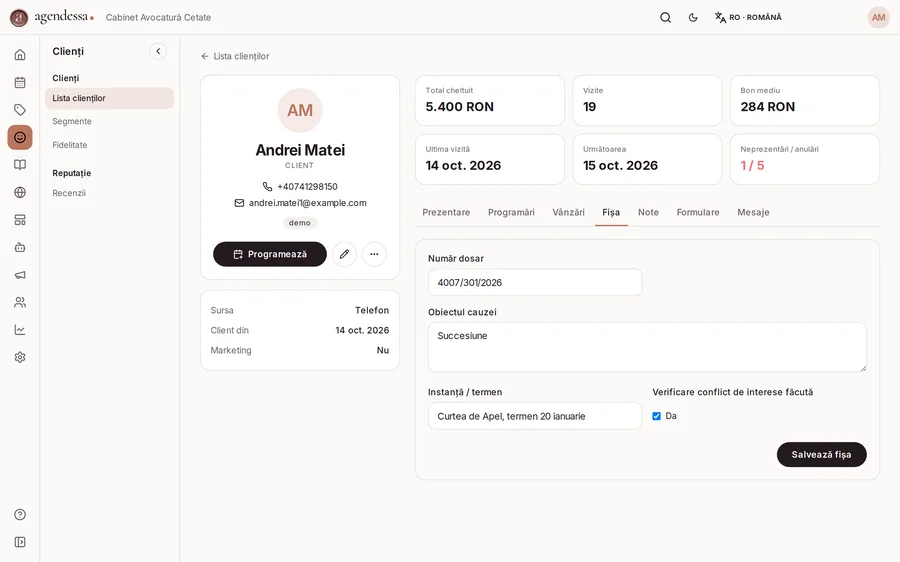900x562 pixels.
Task: Click the Neprezentări / anulări 1 / 5 card
Action: [805, 159]
